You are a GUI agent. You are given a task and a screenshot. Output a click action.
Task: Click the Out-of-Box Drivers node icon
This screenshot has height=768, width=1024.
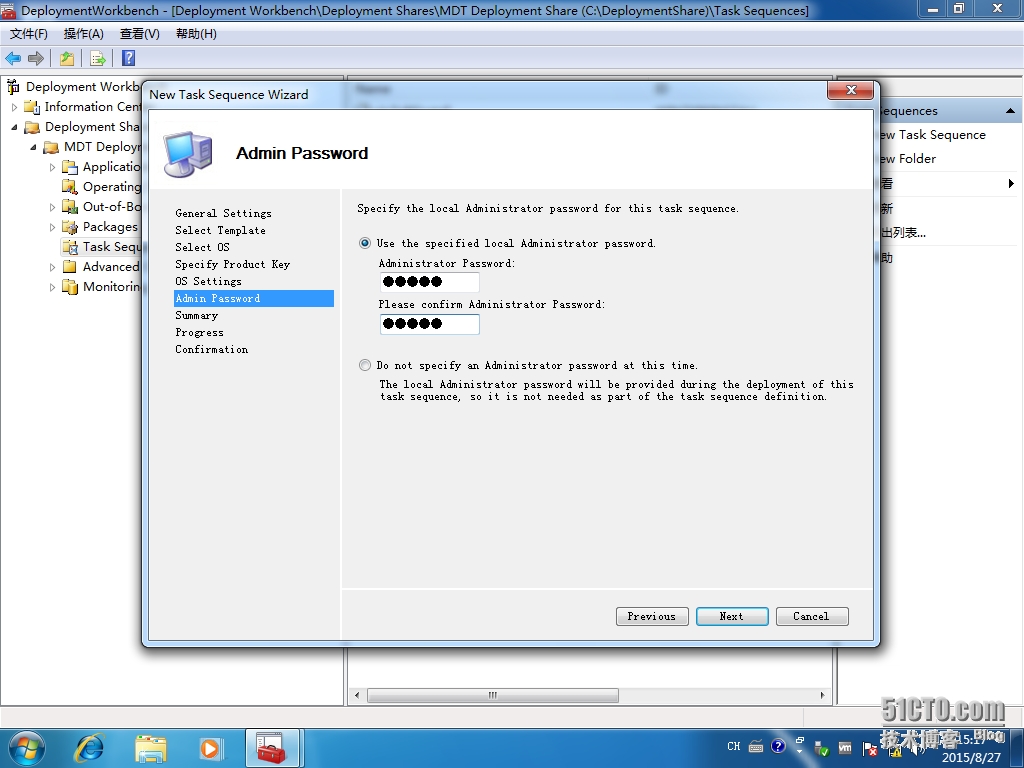tap(70, 207)
